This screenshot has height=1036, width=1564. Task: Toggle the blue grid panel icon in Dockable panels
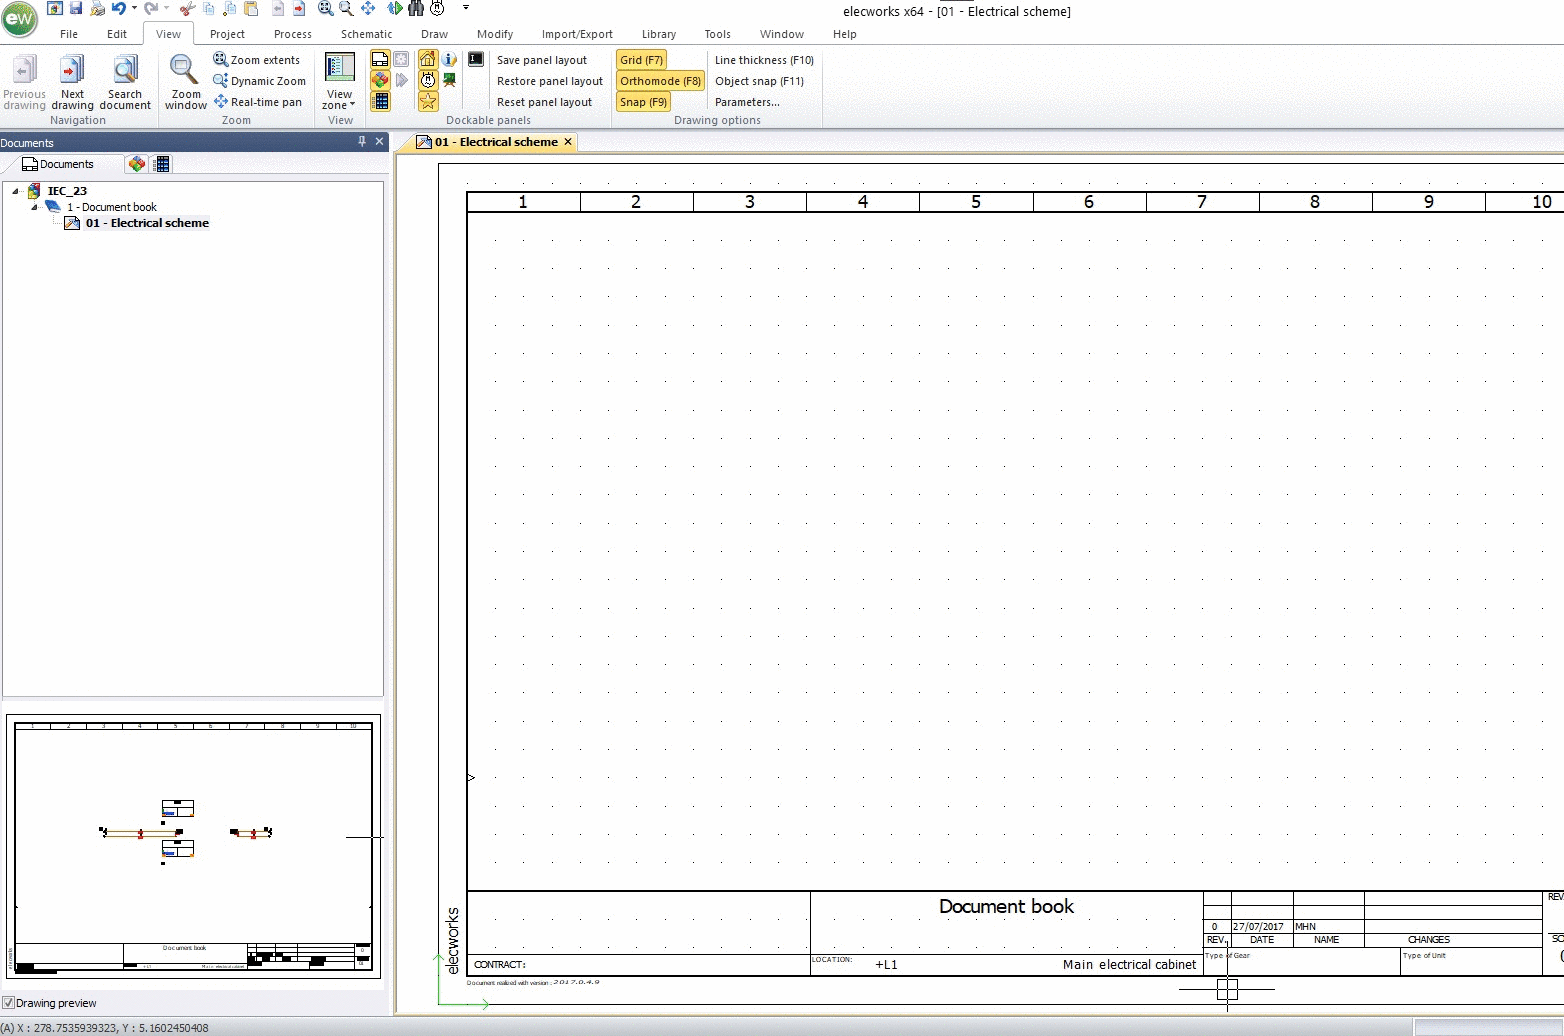coord(380,101)
